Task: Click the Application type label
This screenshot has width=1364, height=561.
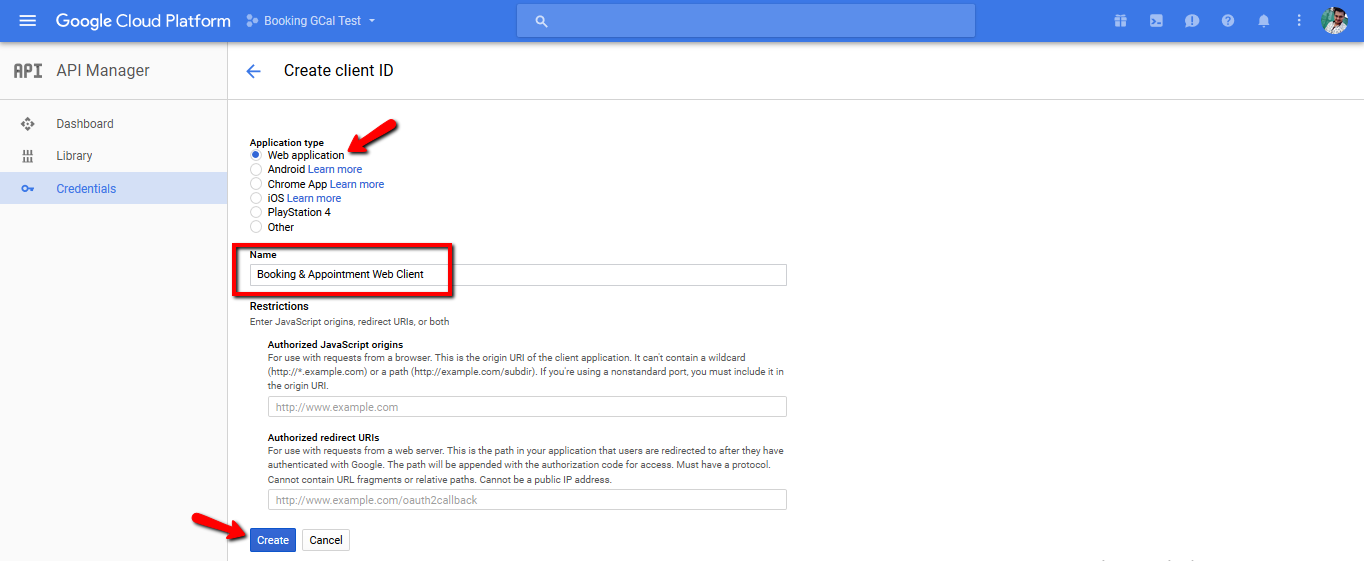Action: pos(287,143)
